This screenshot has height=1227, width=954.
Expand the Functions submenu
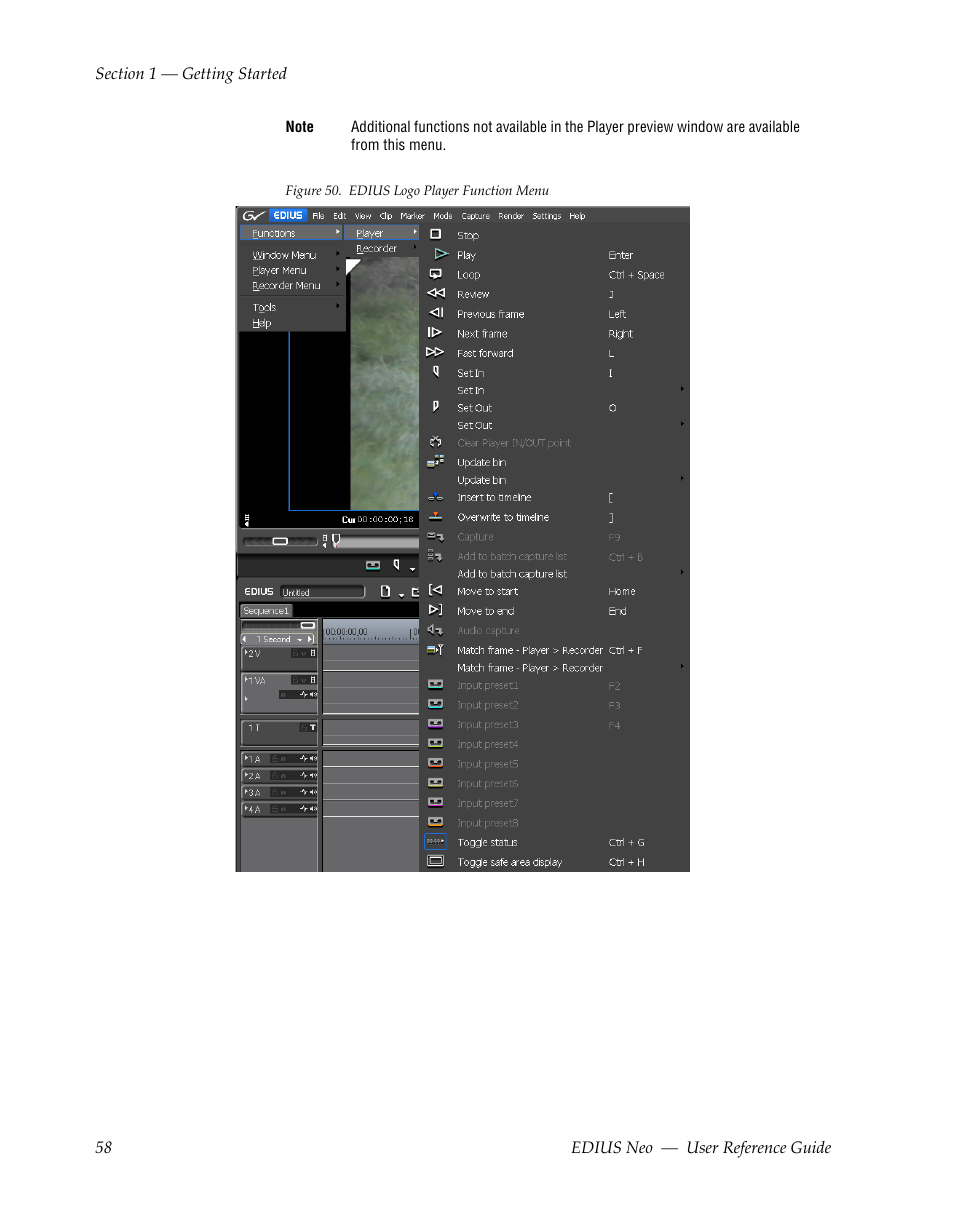(x=291, y=233)
